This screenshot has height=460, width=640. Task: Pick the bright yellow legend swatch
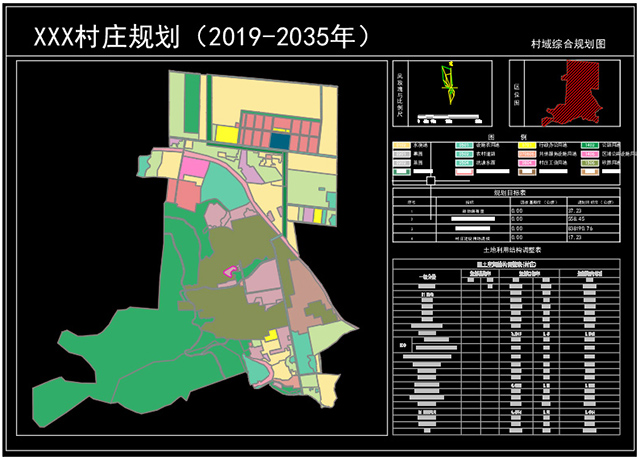point(527,145)
